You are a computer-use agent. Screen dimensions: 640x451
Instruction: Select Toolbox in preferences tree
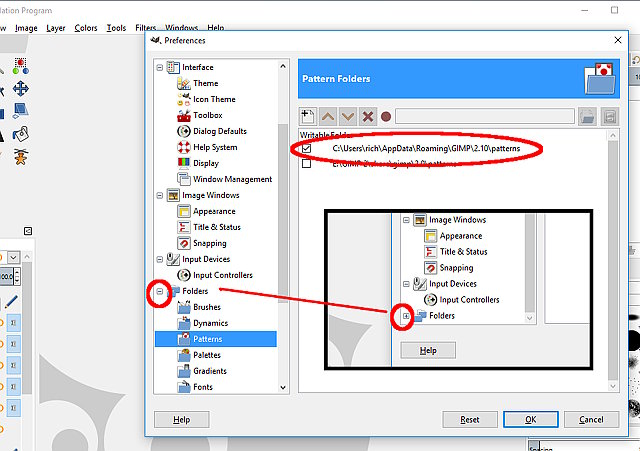207,115
